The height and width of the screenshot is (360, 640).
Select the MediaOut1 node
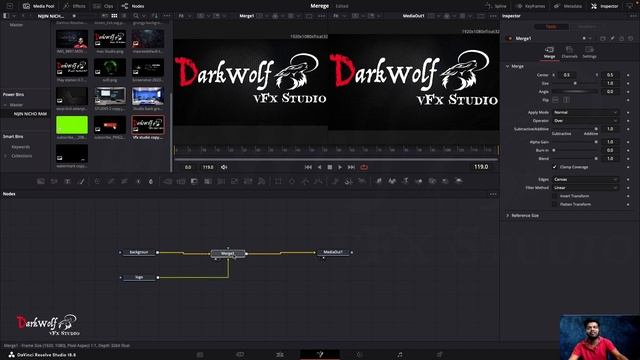pos(333,252)
